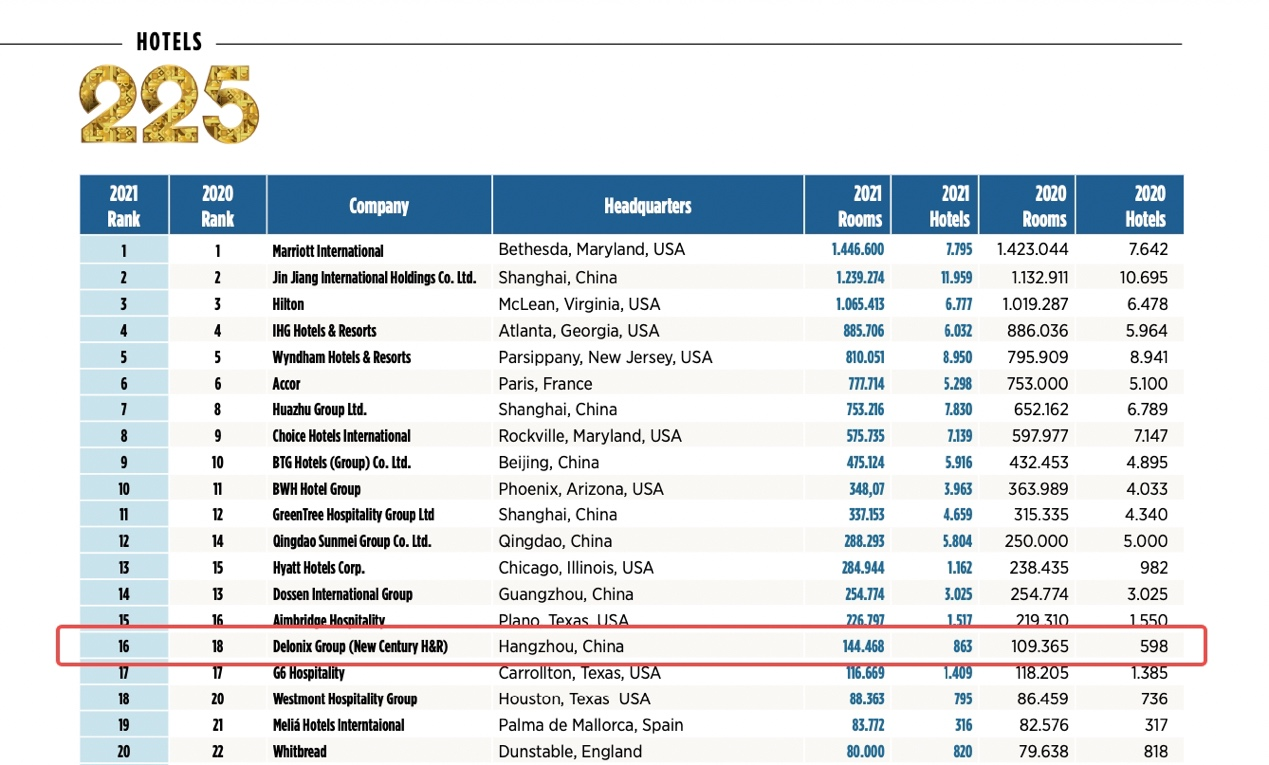Image resolution: width=1269 pixels, height=765 pixels.
Task: Click Jin Jiang International Holdings Co. Ltd.
Action: pyautogui.click(x=374, y=278)
